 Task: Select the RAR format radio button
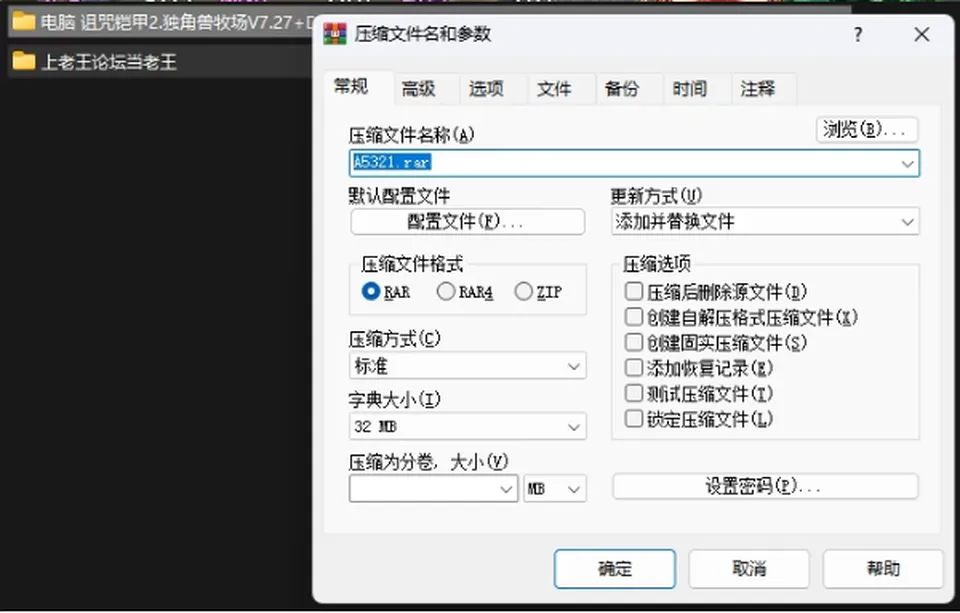371,291
